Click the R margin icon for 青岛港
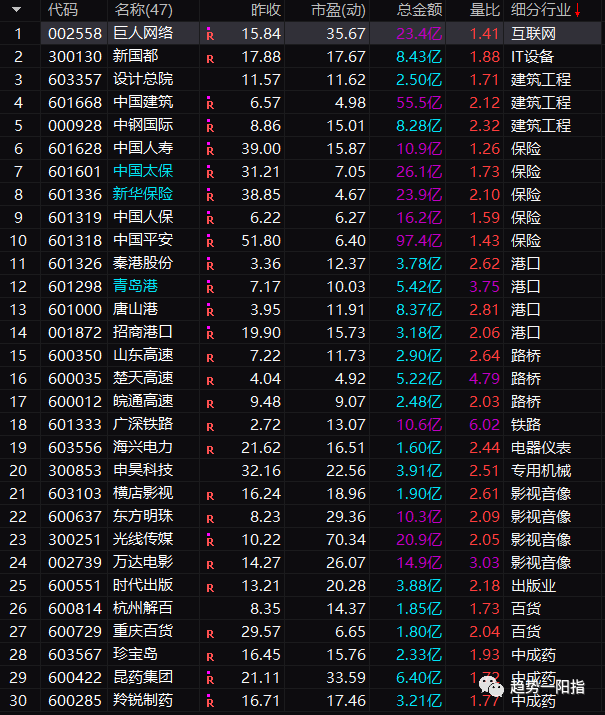Screen dimensions: 605x715 [x=210, y=287]
